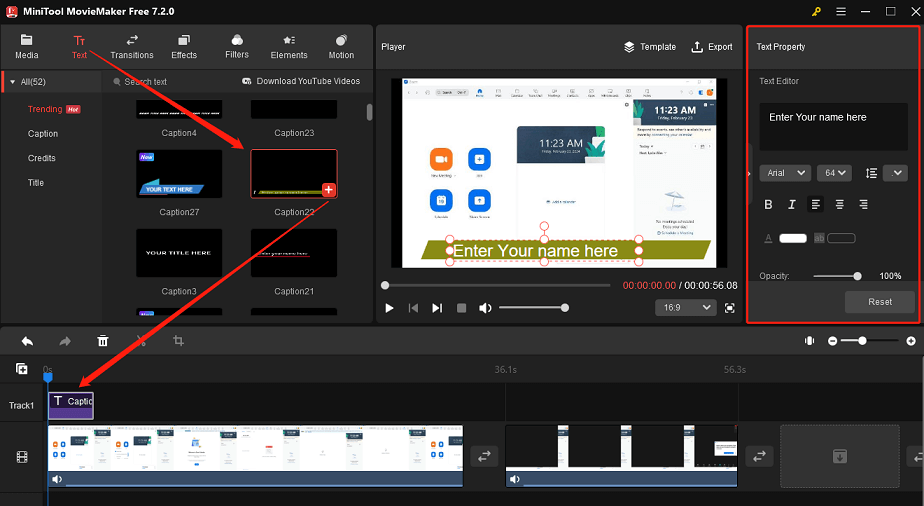Switch to the Transitions tab
Viewport: 924px width, 506px height.
click(x=132, y=47)
